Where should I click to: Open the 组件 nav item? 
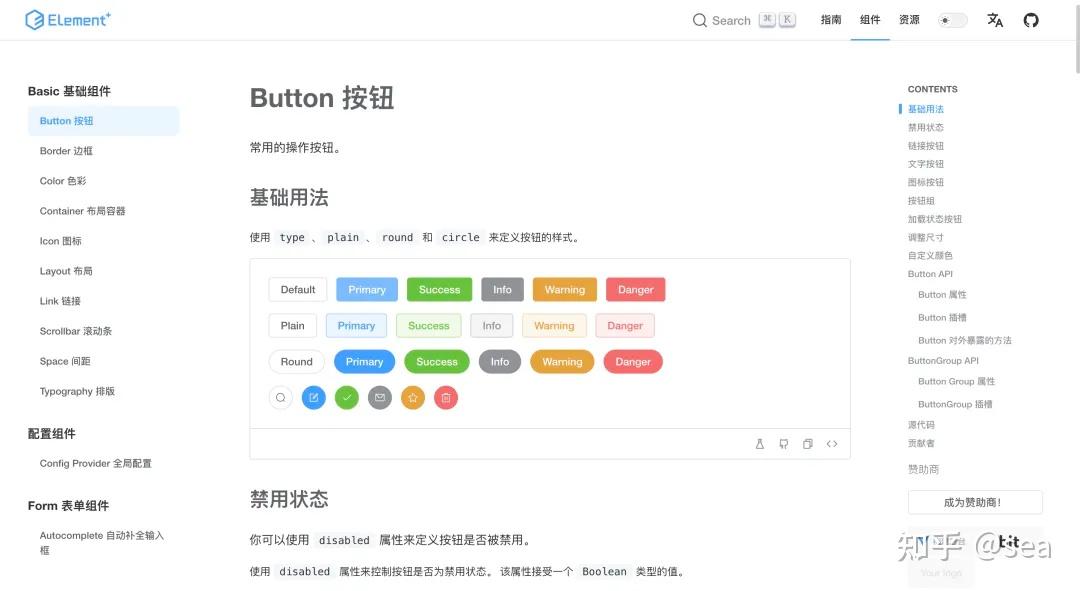[x=870, y=20]
